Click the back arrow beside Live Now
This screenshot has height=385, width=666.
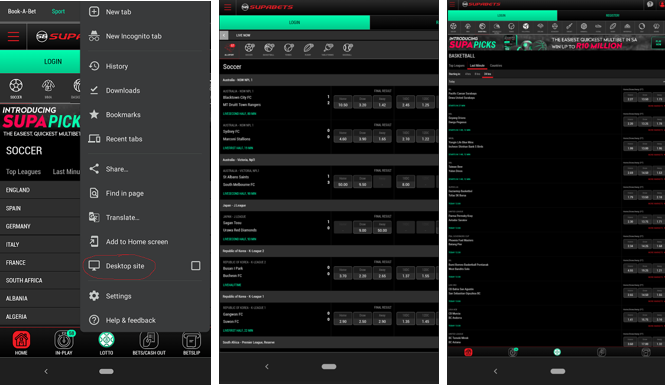point(224,35)
